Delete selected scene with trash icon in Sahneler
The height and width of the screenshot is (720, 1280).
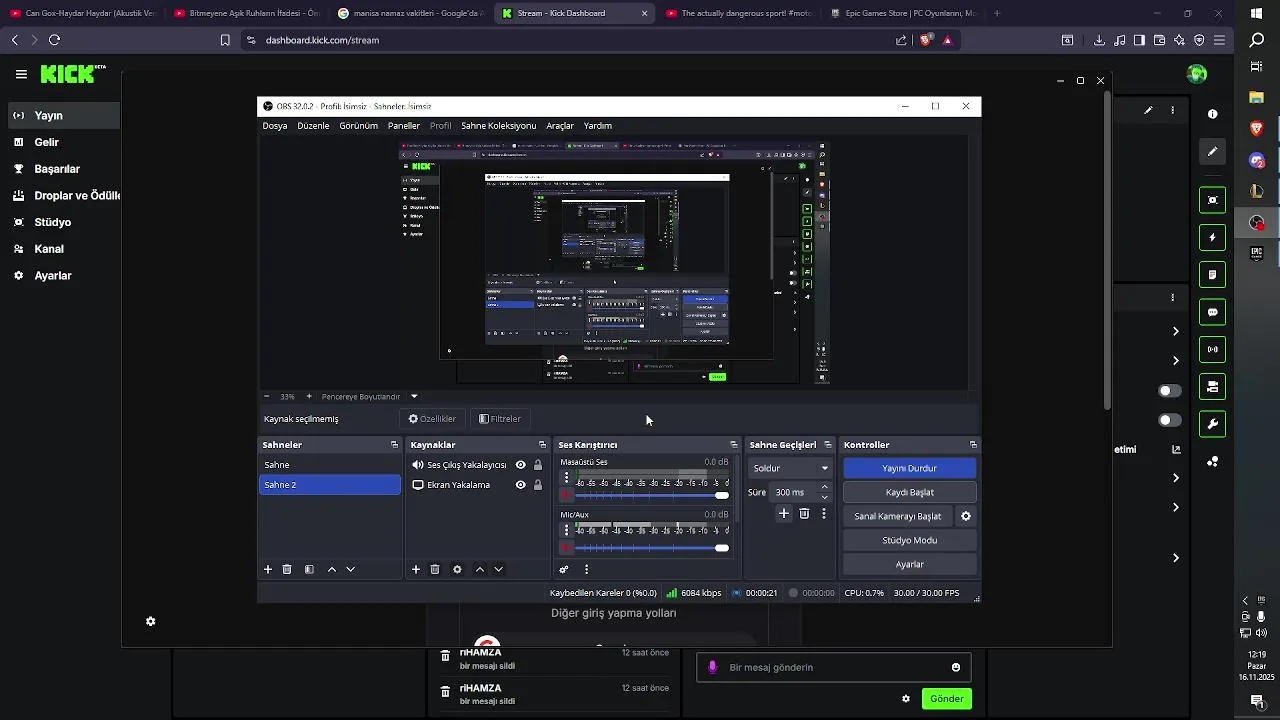coord(287,569)
